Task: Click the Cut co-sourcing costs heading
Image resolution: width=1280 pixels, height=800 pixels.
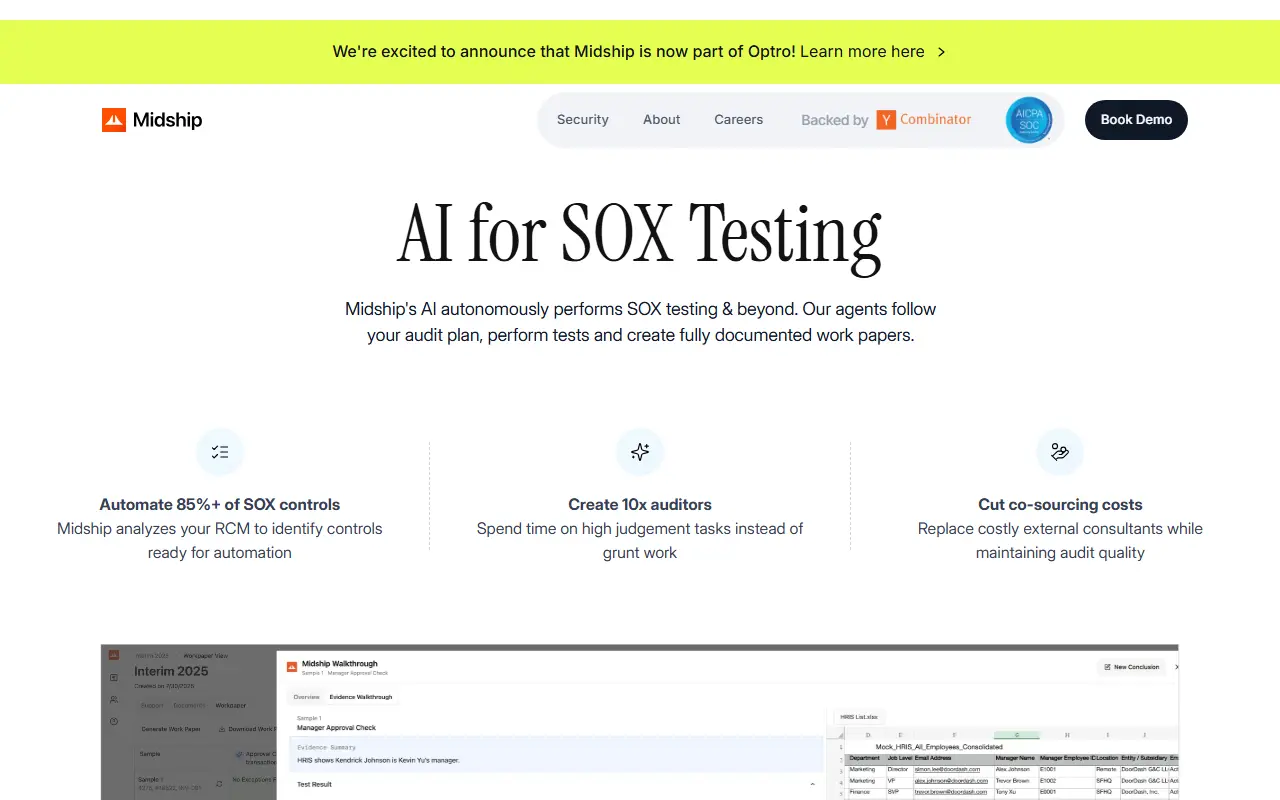Action: [1060, 505]
